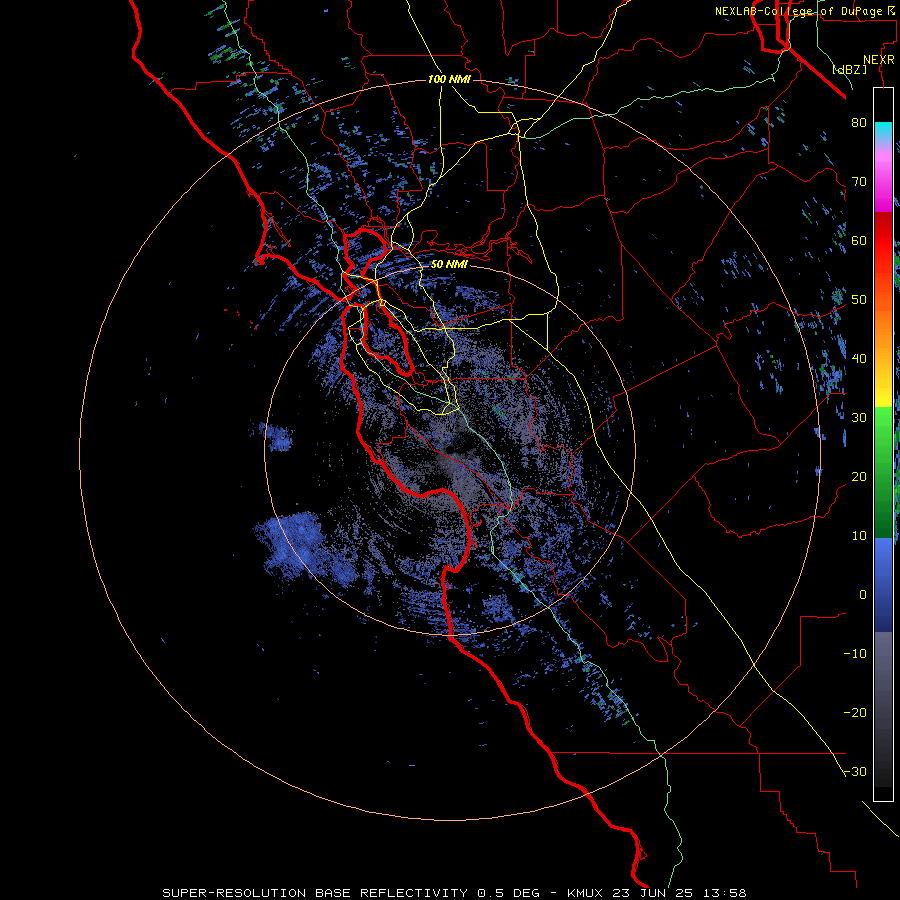Pick the cyan segment atop the color bar
The image size is (900, 900).
(x=883, y=131)
